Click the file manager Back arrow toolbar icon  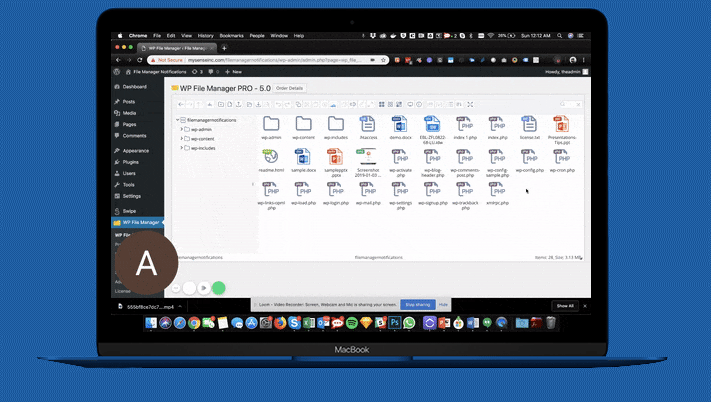[181, 104]
